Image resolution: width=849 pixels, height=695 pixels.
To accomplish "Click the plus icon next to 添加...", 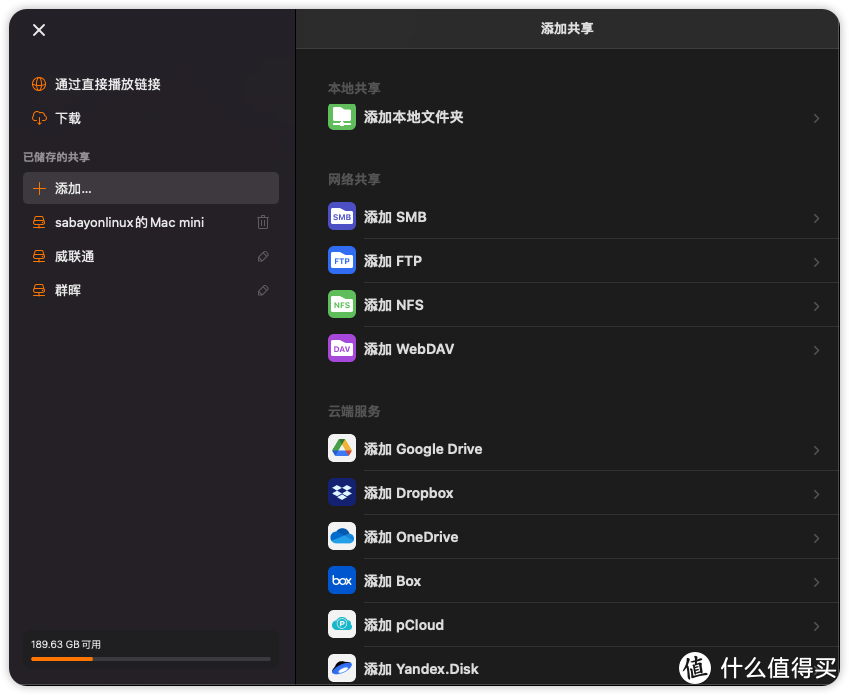I will (x=40, y=188).
